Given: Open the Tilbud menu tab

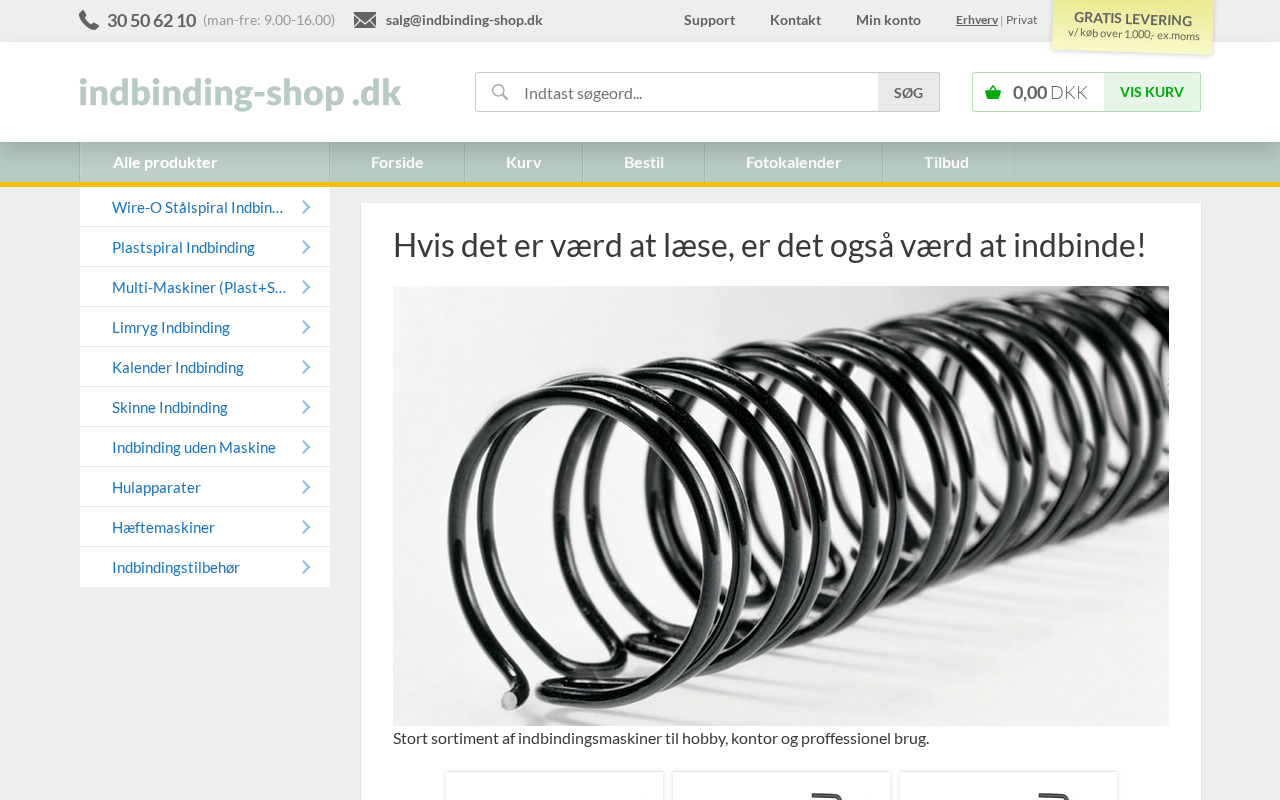Looking at the screenshot, I should tap(946, 162).
